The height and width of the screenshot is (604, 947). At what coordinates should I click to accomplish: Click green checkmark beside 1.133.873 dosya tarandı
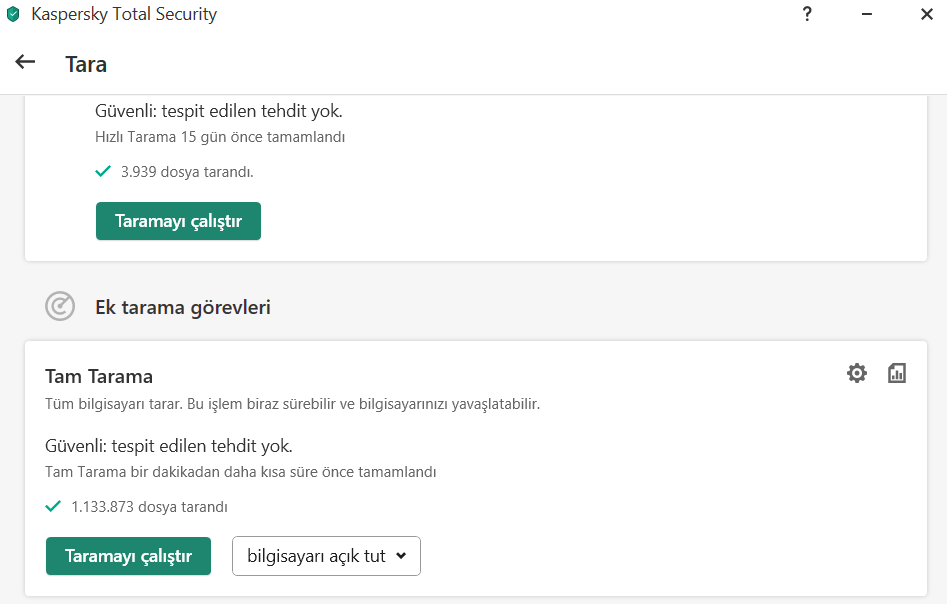(53, 506)
